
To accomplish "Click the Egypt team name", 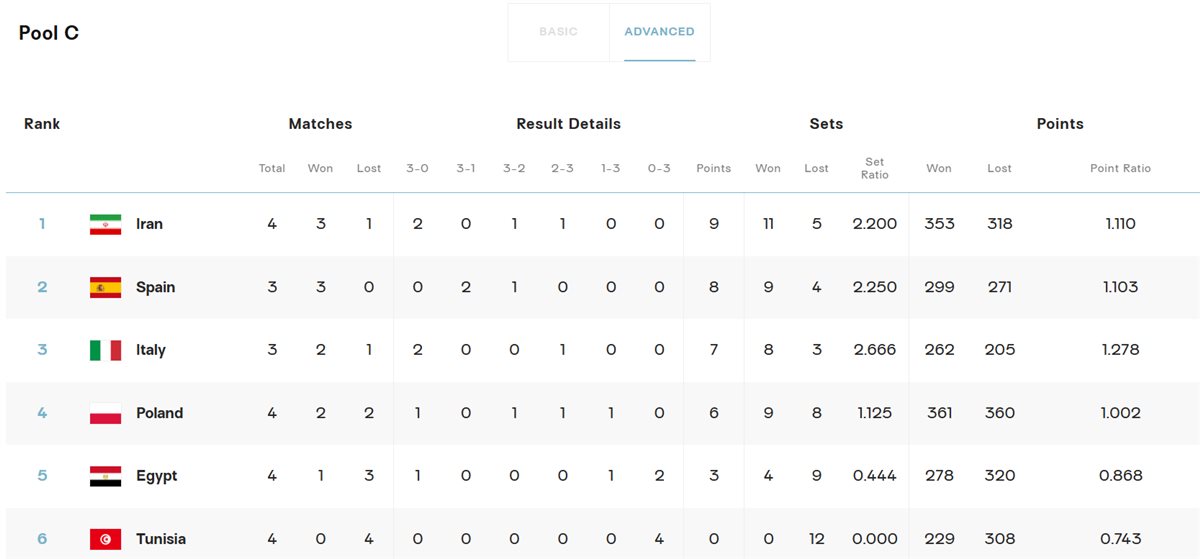I will [x=156, y=476].
